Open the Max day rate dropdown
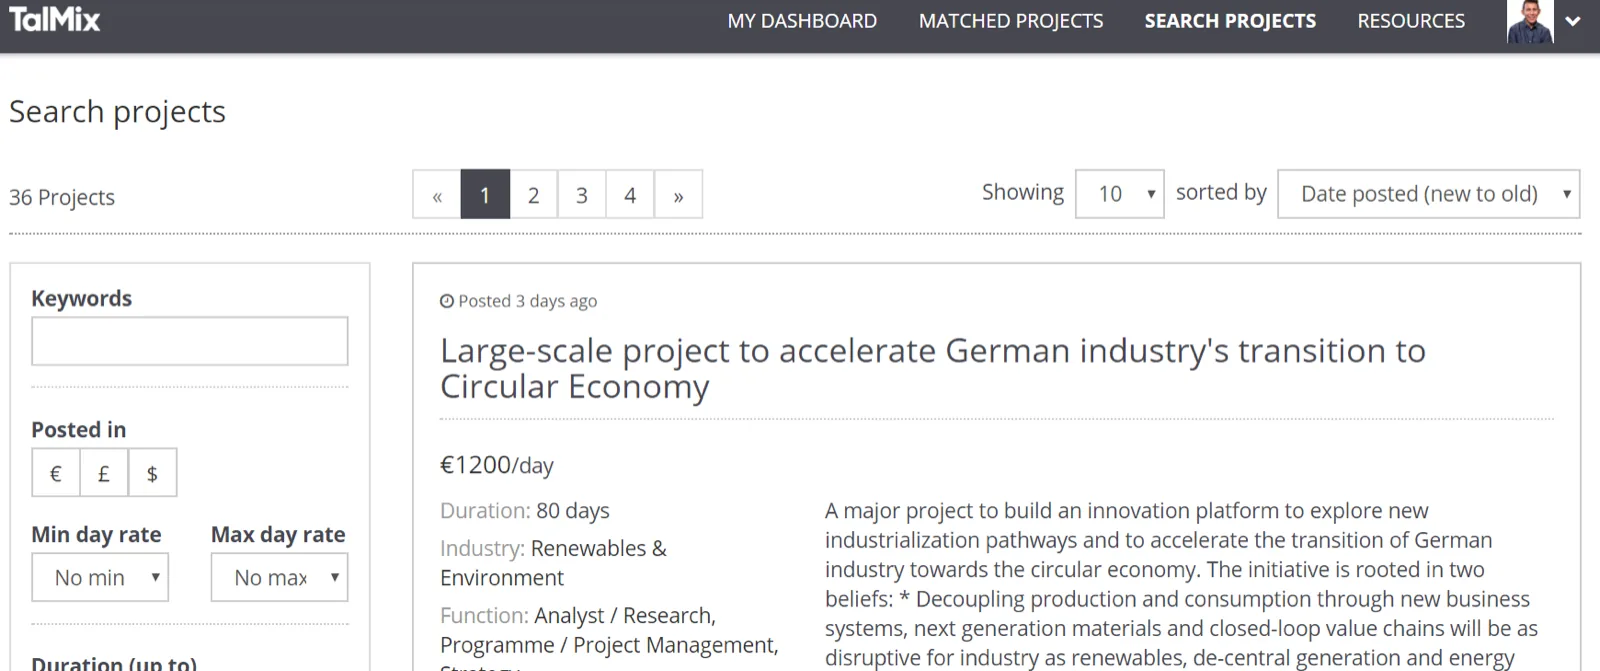The height and width of the screenshot is (671, 1600). click(x=279, y=578)
